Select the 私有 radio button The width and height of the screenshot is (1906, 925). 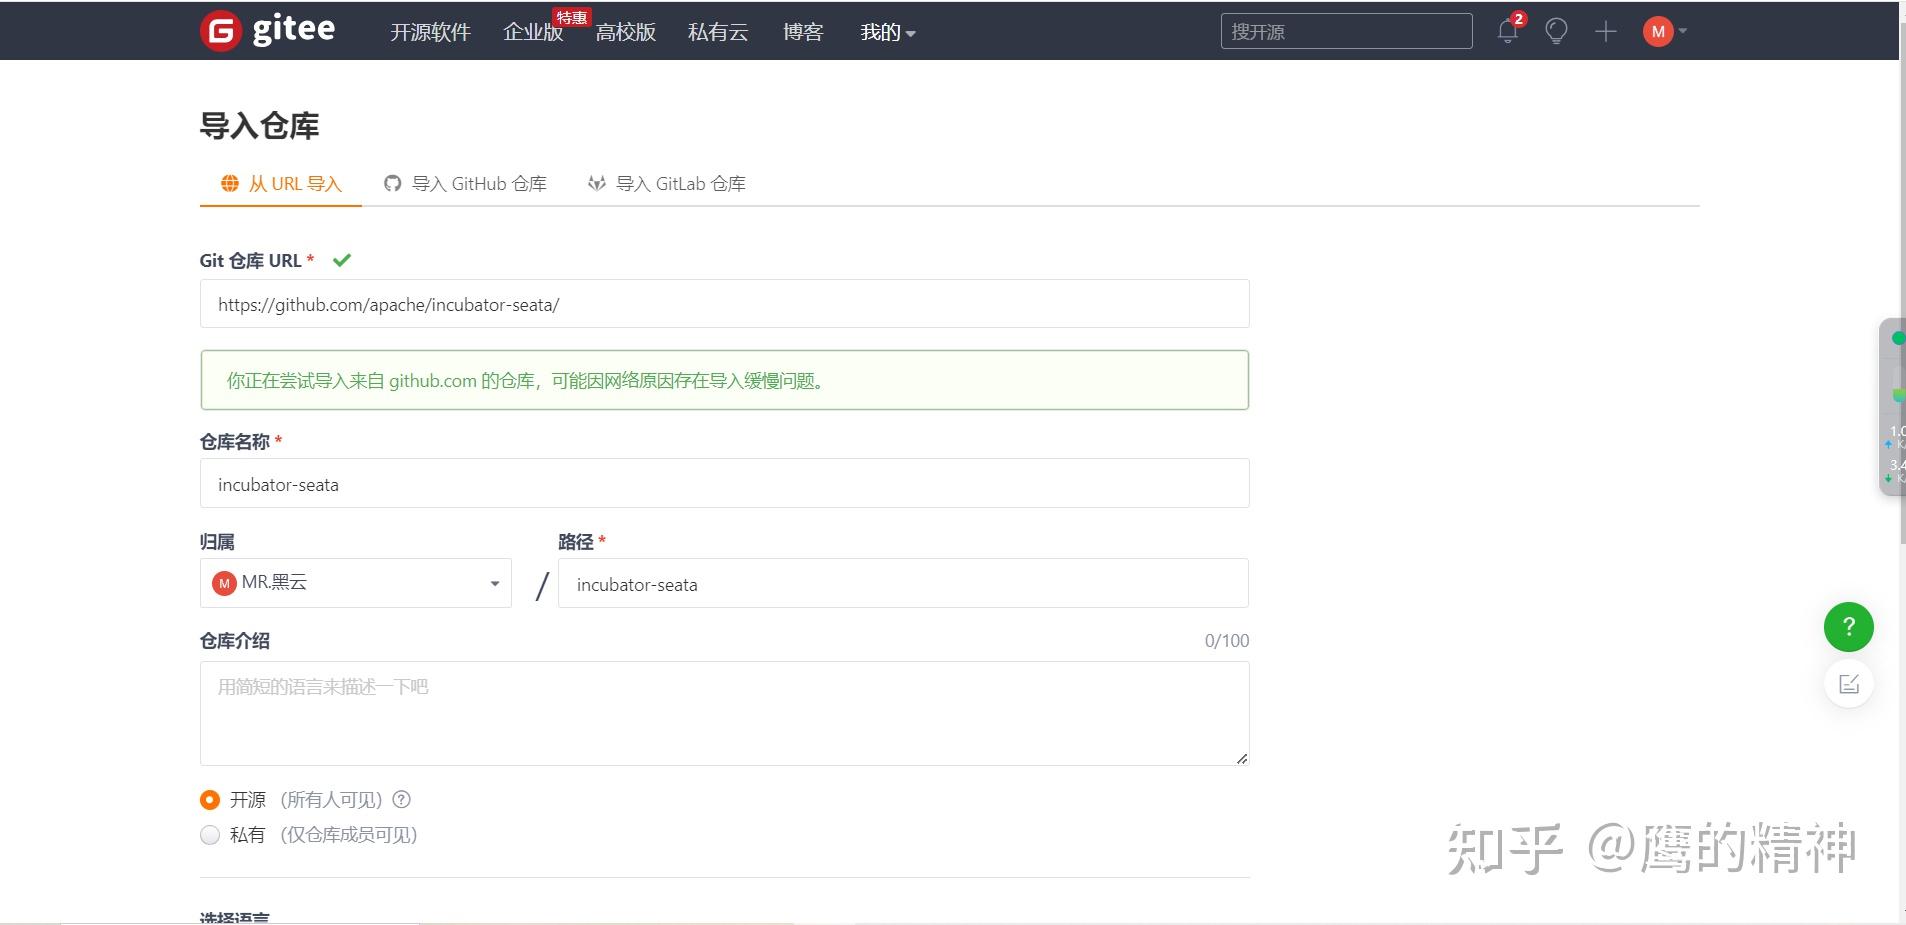click(x=209, y=834)
